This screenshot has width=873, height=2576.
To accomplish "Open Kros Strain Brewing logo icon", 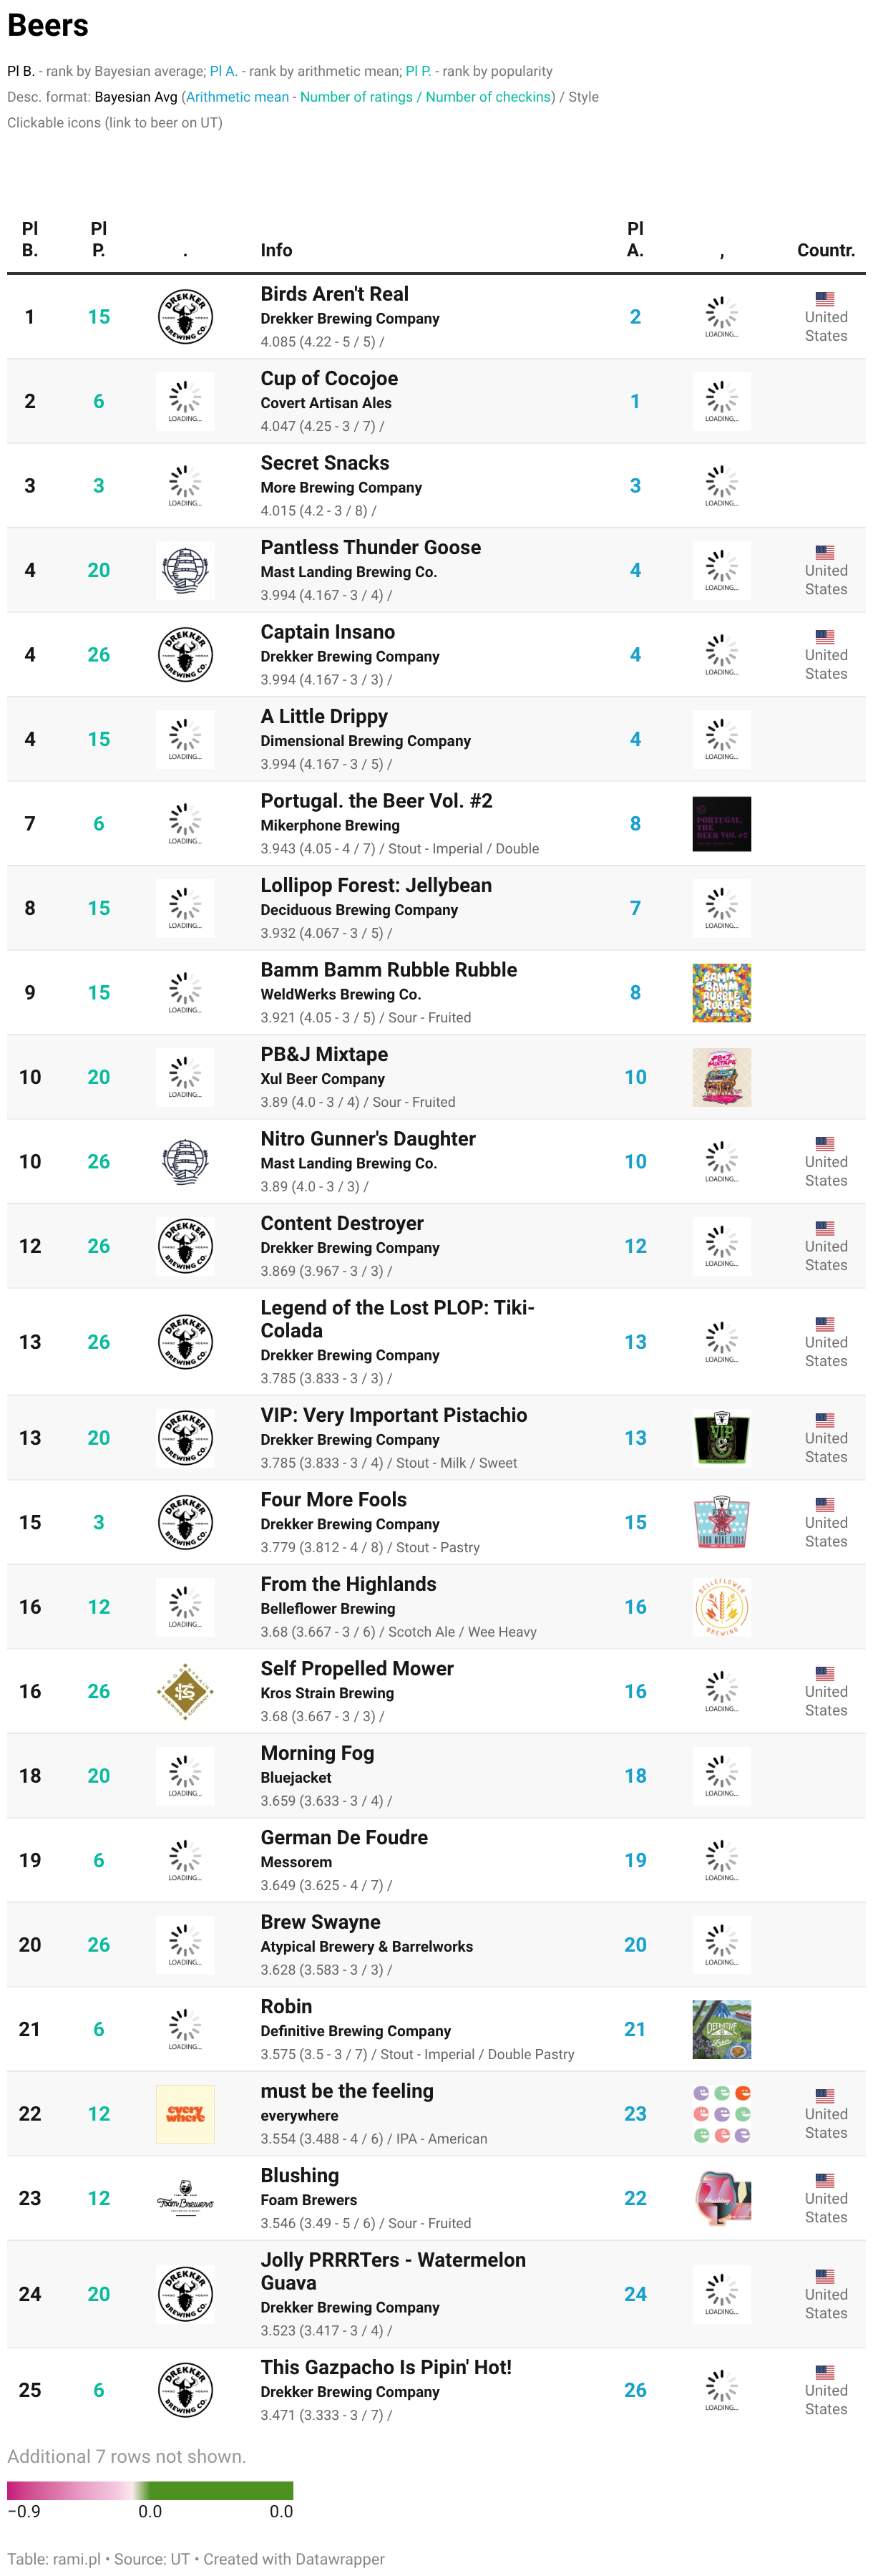I will coord(185,1691).
